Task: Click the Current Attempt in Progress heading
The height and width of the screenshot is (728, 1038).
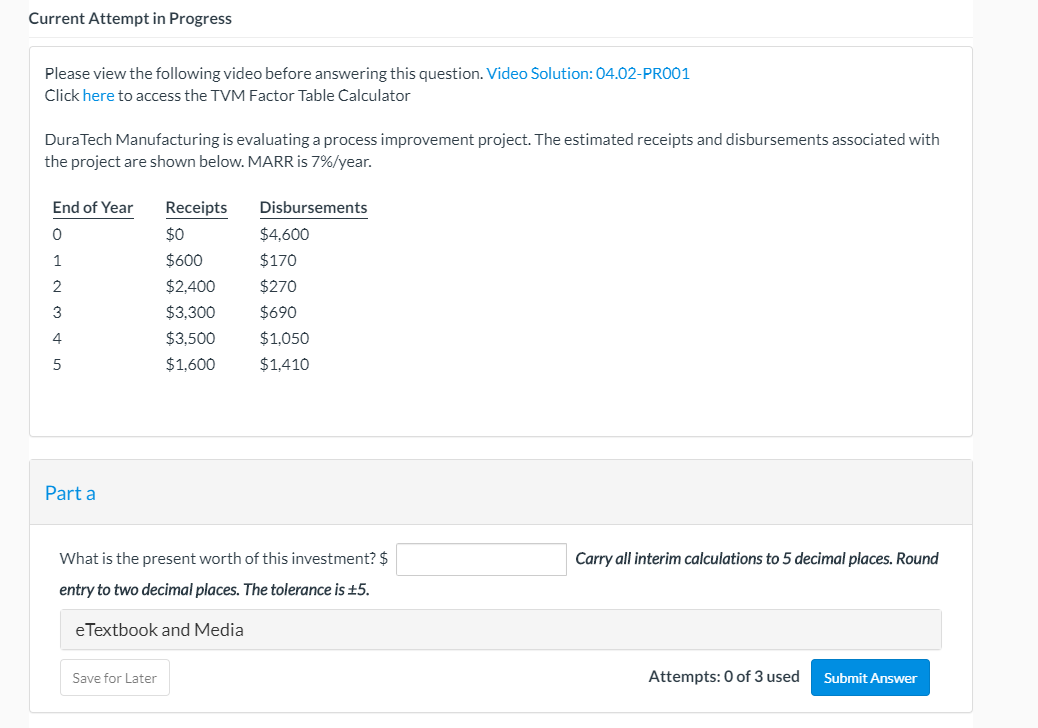Action: (130, 18)
